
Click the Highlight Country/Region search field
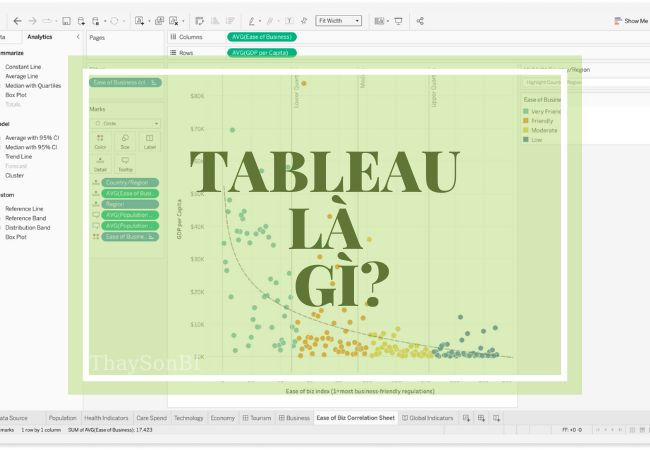pyautogui.click(x=585, y=82)
